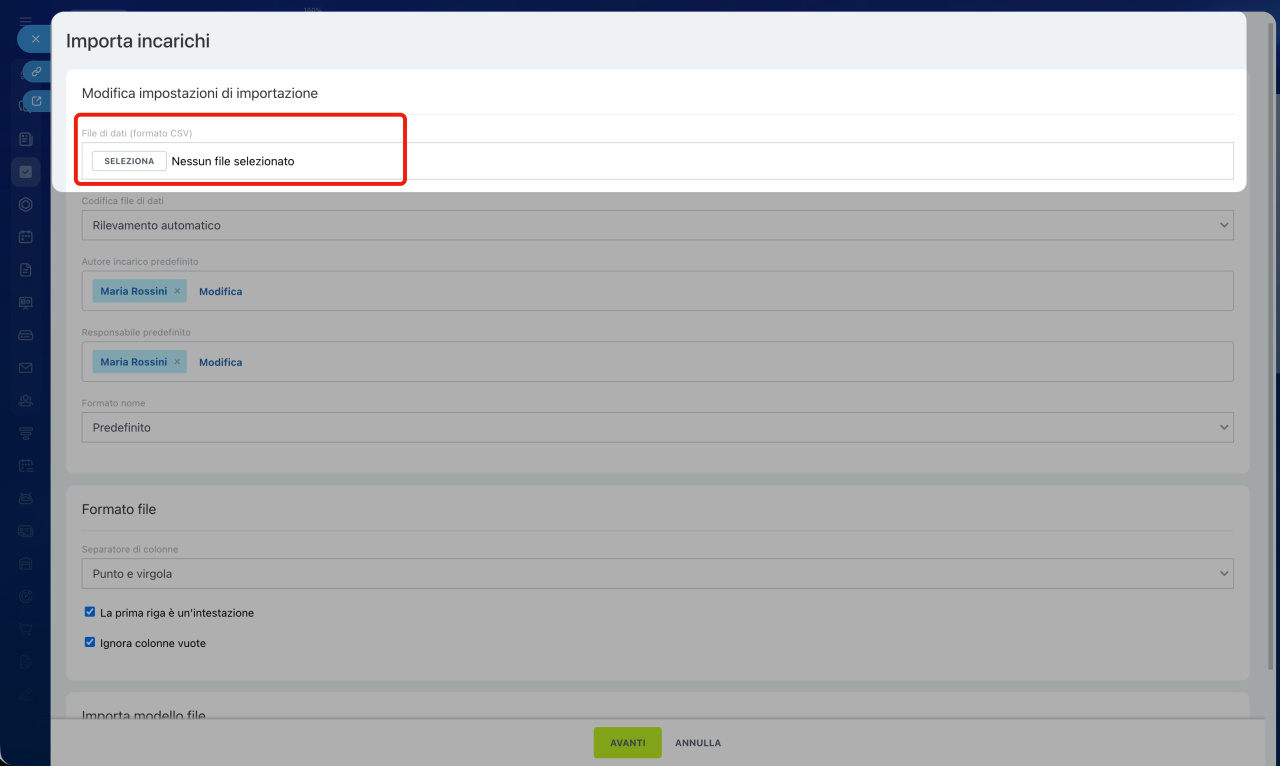This screenshot has width=1280, height=766.
Task: Expand the Codifica file di dati dropdown
Action: point(657,226)
